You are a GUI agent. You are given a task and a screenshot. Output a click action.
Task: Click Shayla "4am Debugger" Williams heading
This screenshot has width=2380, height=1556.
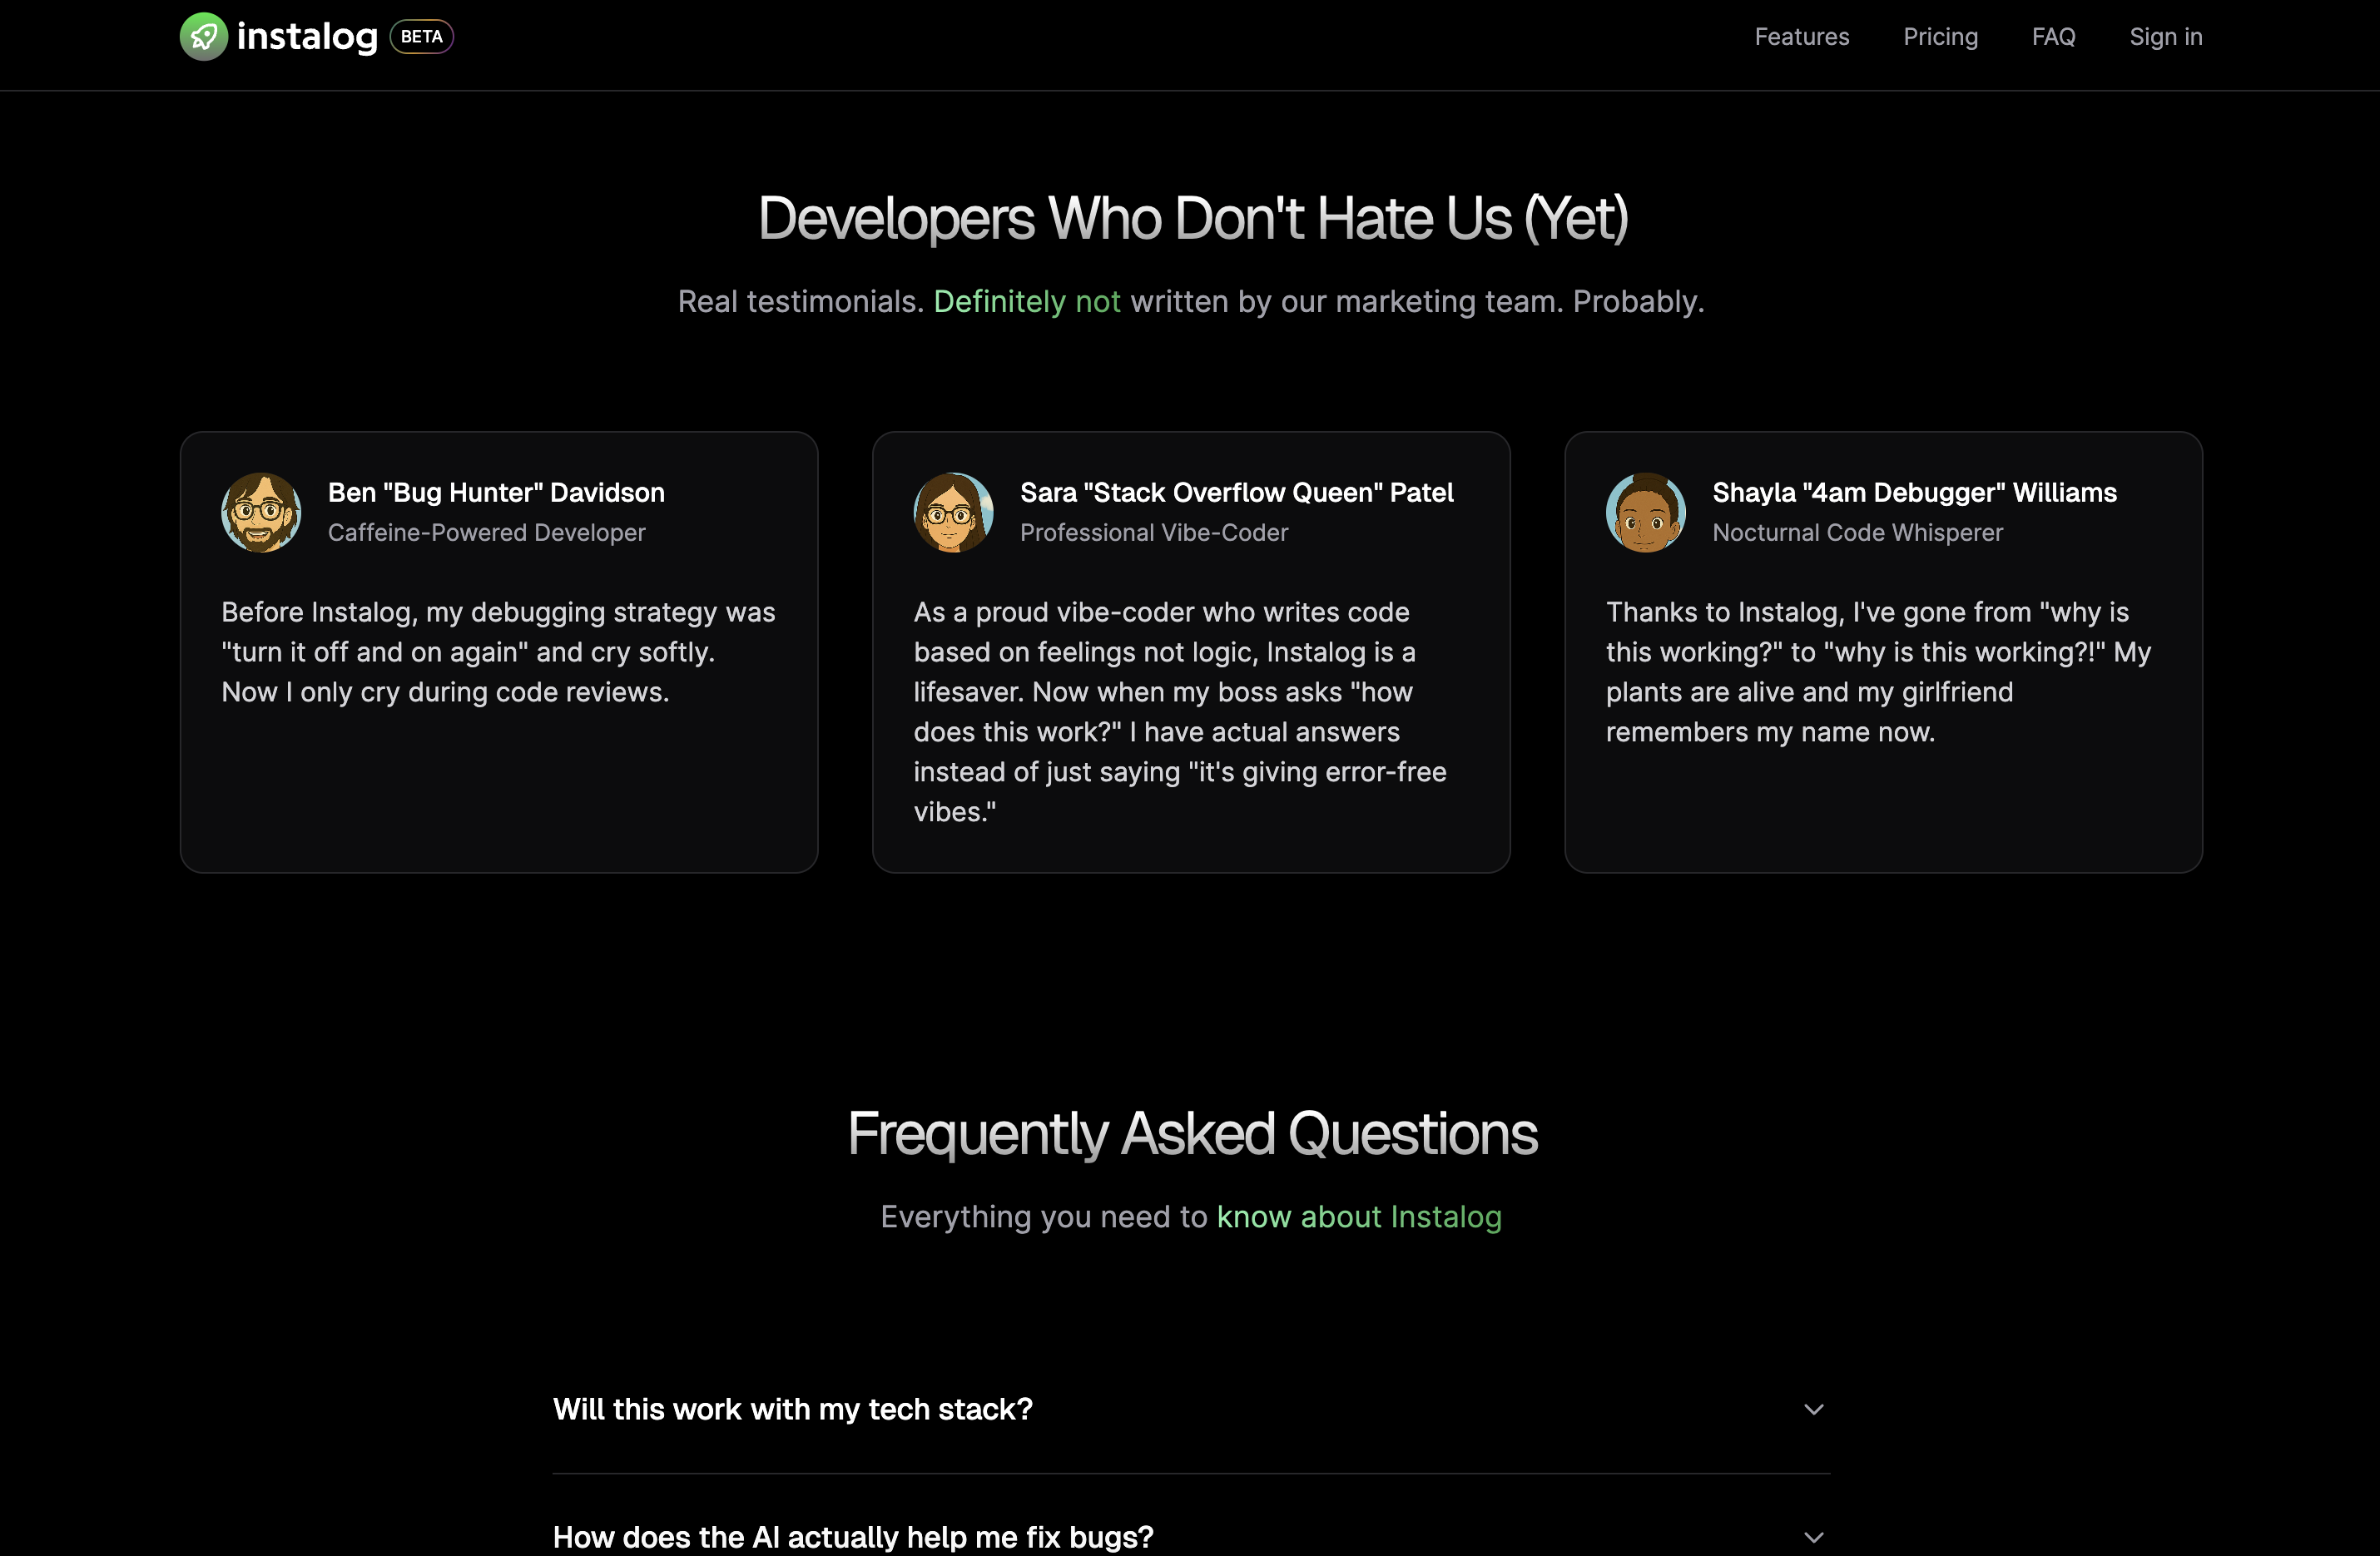click(x=1914, y=493)
